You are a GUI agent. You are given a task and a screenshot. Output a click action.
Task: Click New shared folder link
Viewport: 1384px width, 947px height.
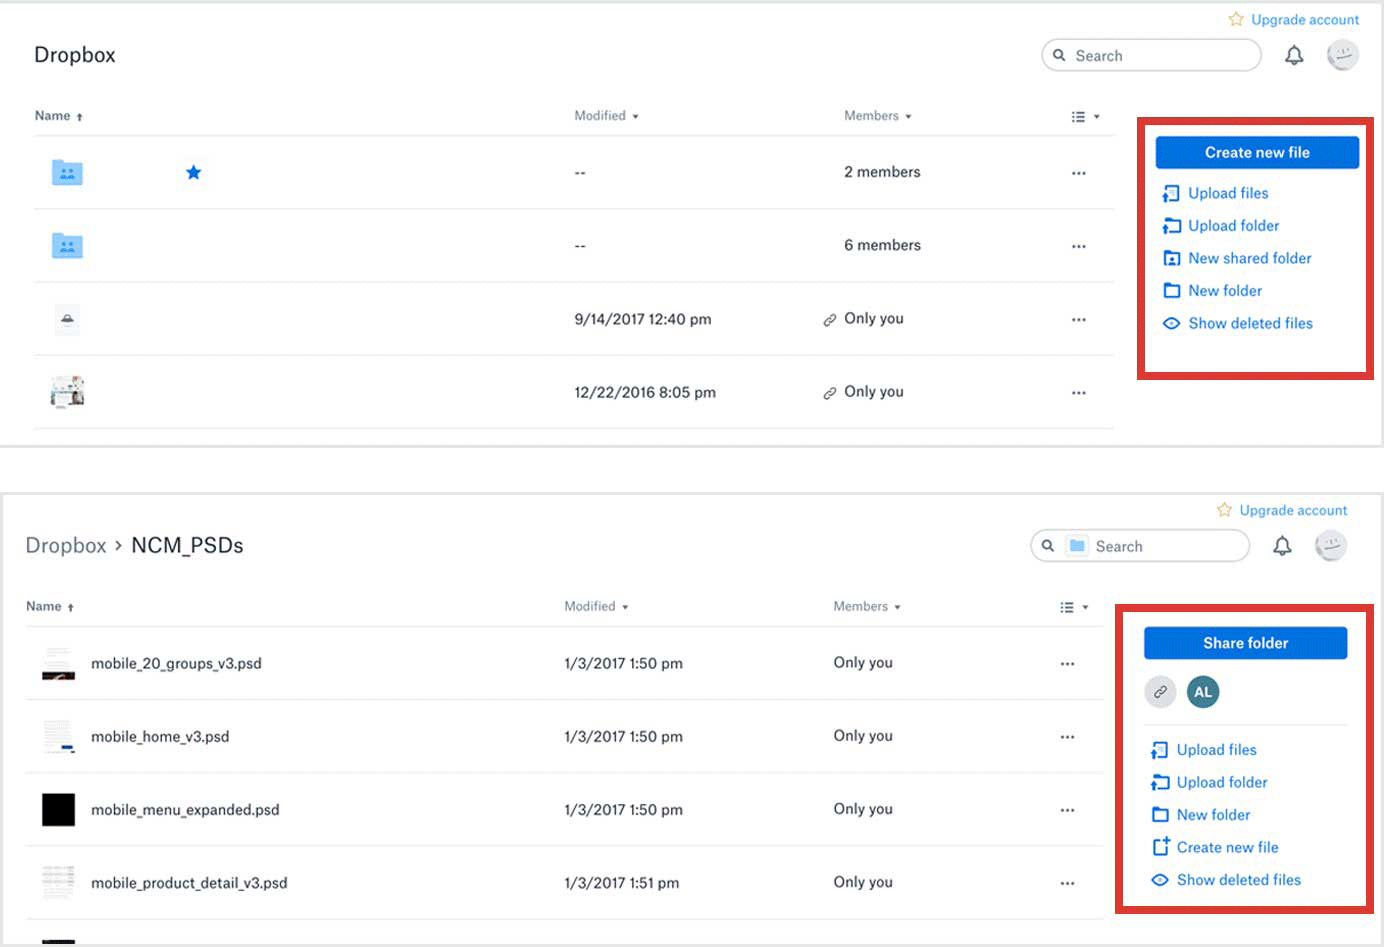click(1237, 258)
